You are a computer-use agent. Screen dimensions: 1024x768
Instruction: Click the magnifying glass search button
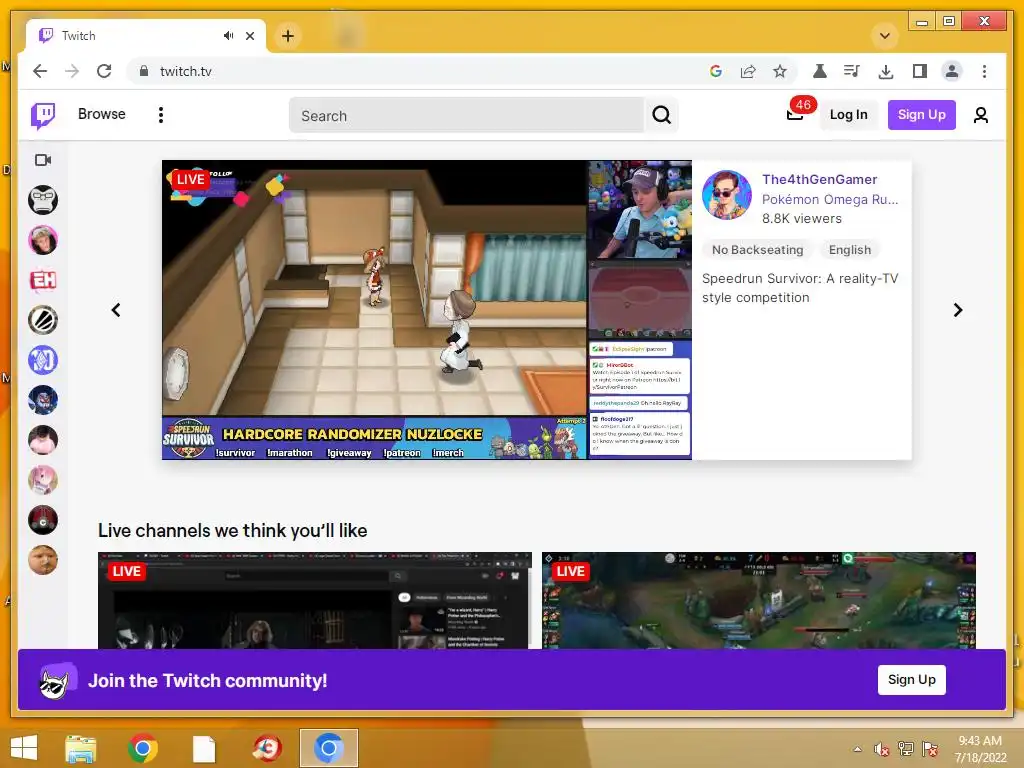[662, 115]
